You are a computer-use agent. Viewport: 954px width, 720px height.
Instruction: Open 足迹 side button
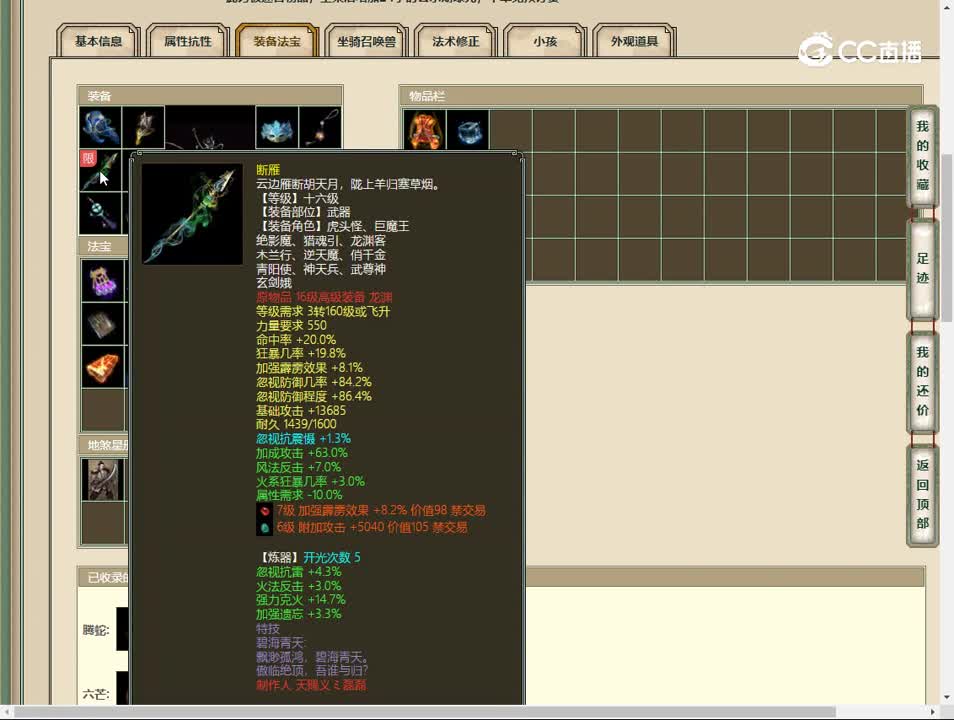[x=922, y=268]
